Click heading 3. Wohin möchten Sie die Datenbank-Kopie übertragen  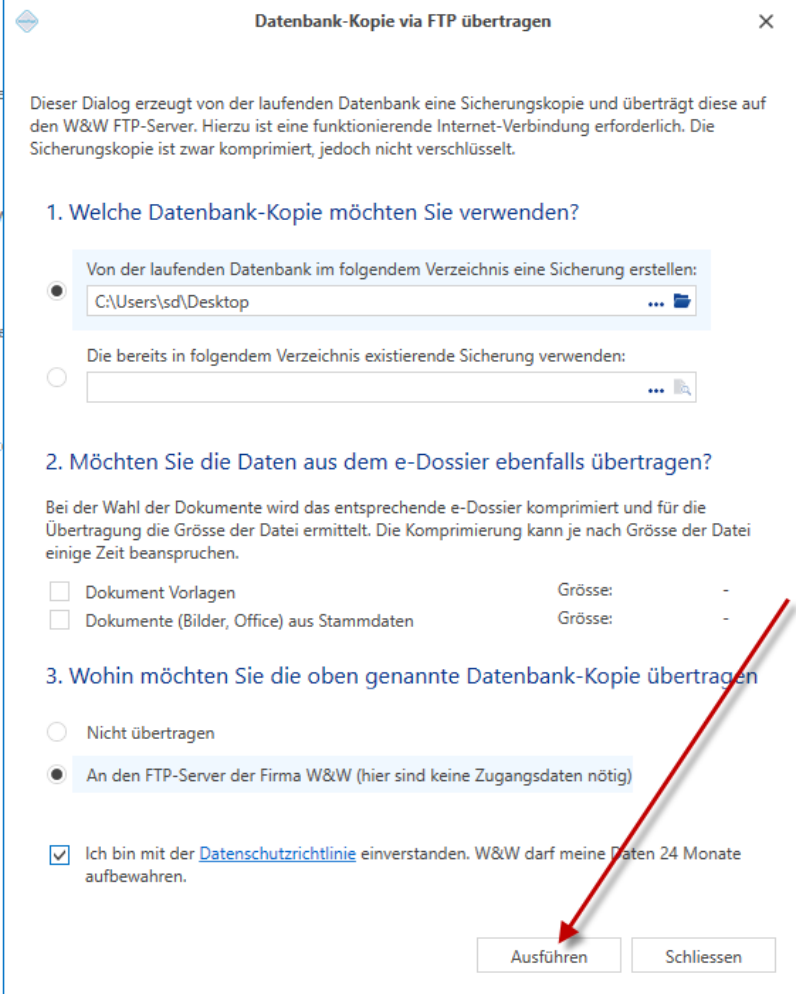click(x=402, y=676)
